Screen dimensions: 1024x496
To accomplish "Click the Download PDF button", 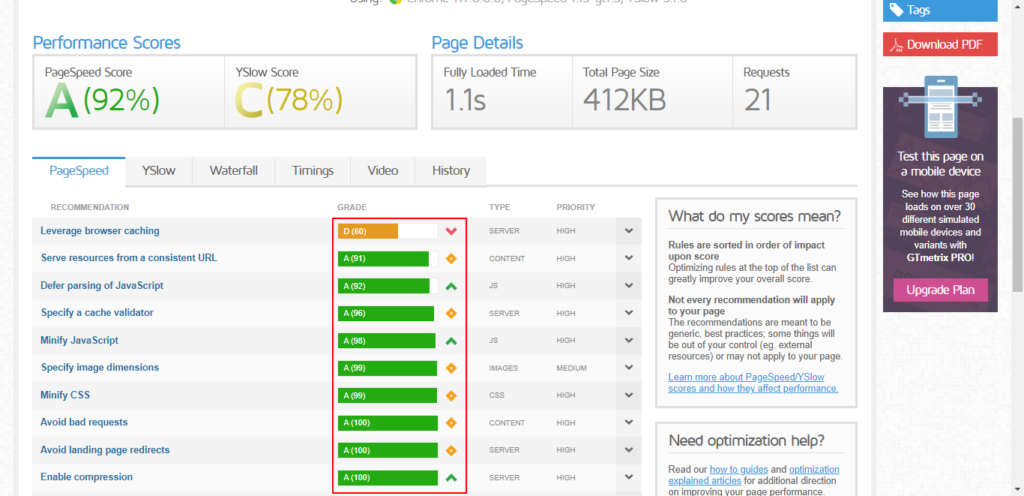I will [x=940, y=44].
